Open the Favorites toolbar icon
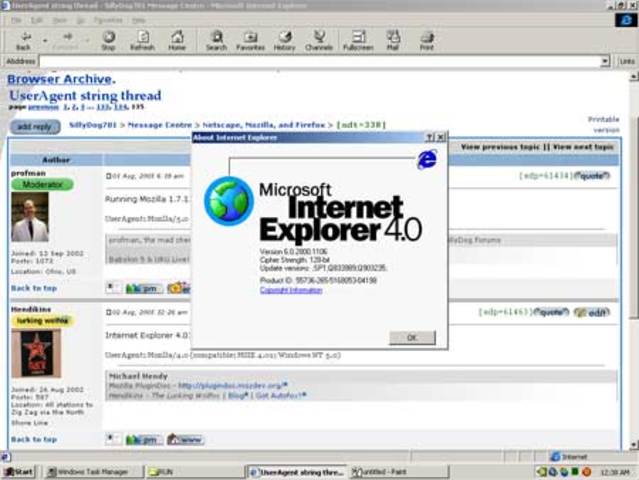Screen dimensions: 639x480 (x=250, y=41)
